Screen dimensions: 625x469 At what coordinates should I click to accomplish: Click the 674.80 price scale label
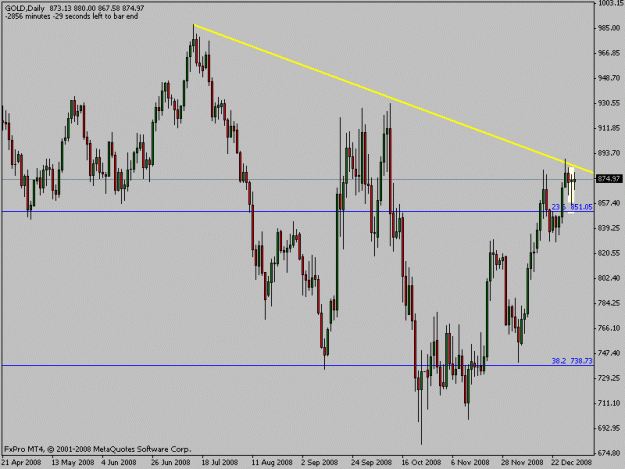[608, 453]
